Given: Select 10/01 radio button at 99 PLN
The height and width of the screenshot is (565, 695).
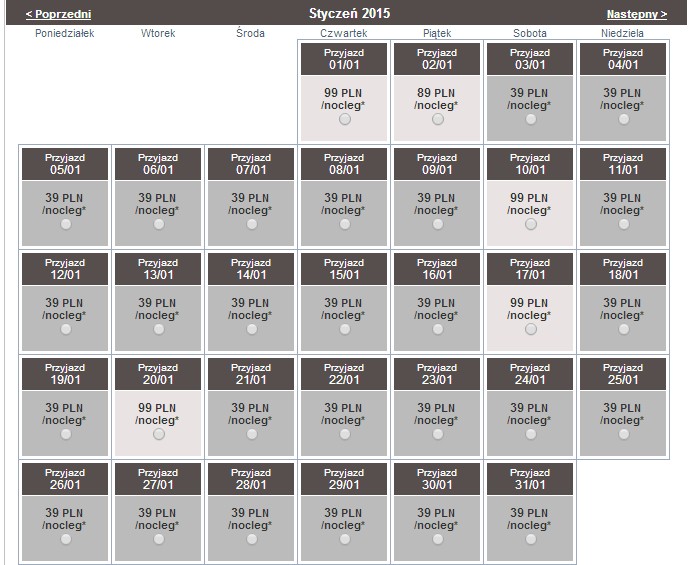Looking at the screenshot, I should point(531,224).
